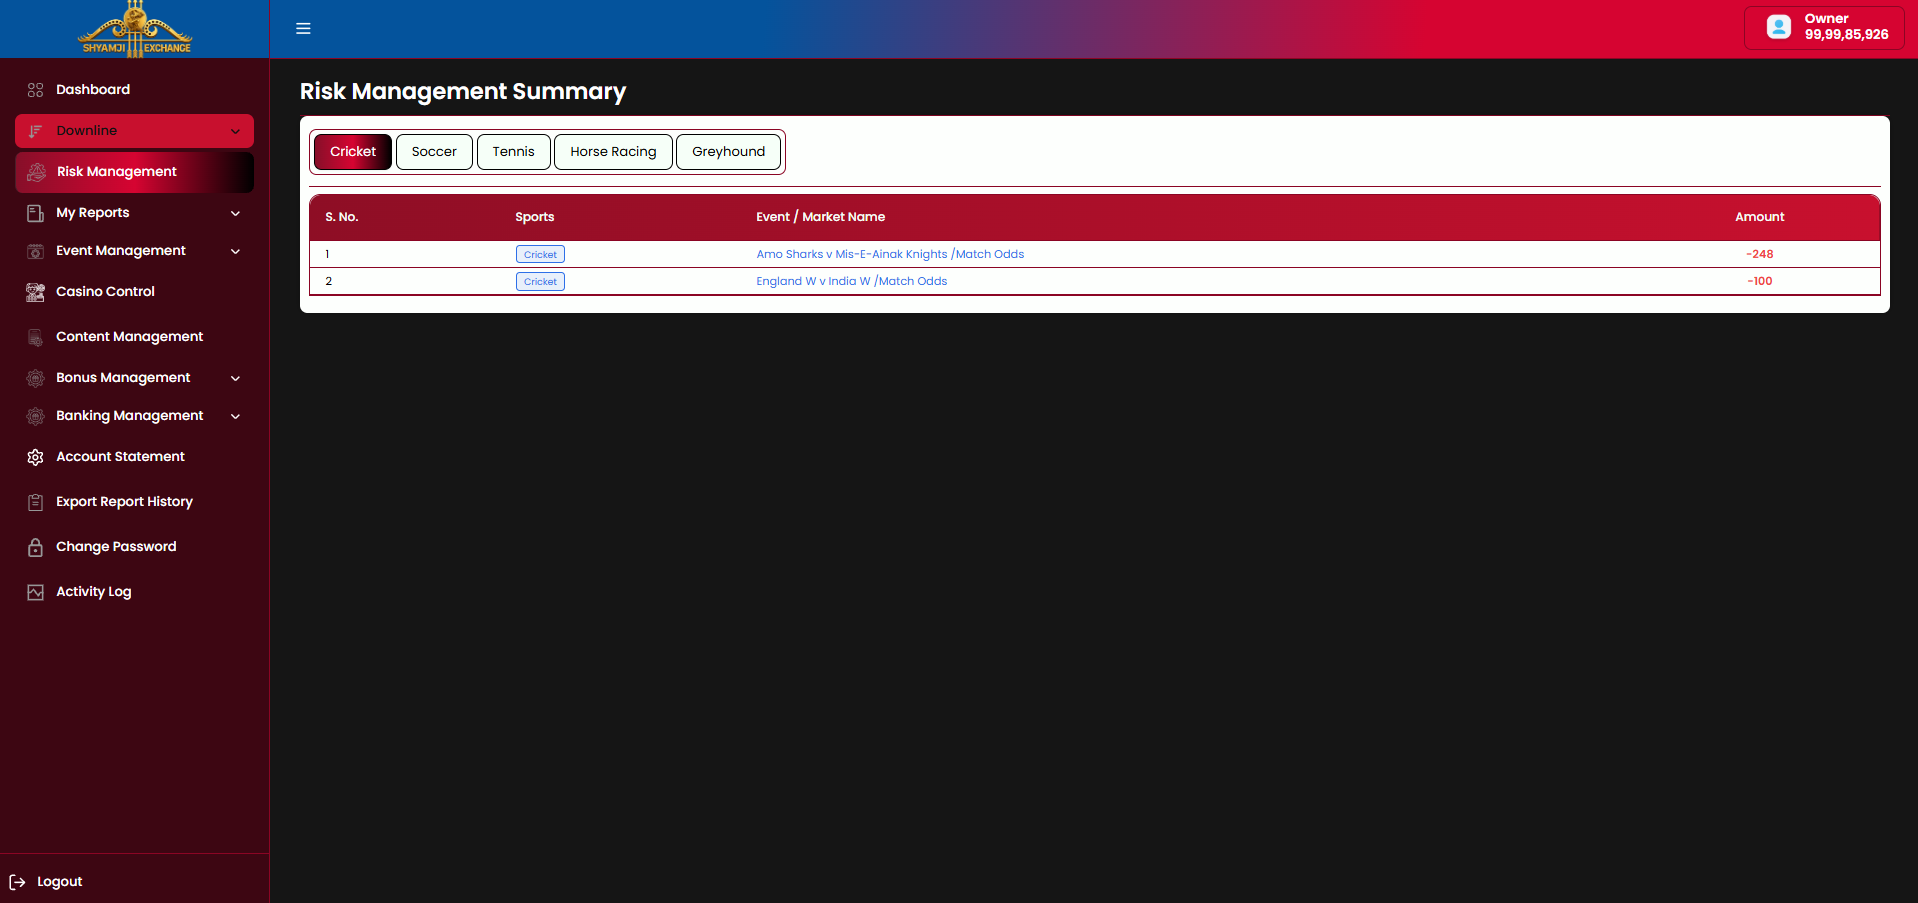Click the Owner profile avatar icon
The height and width of the screenshot is (903, 1918).
(1779, 27)
